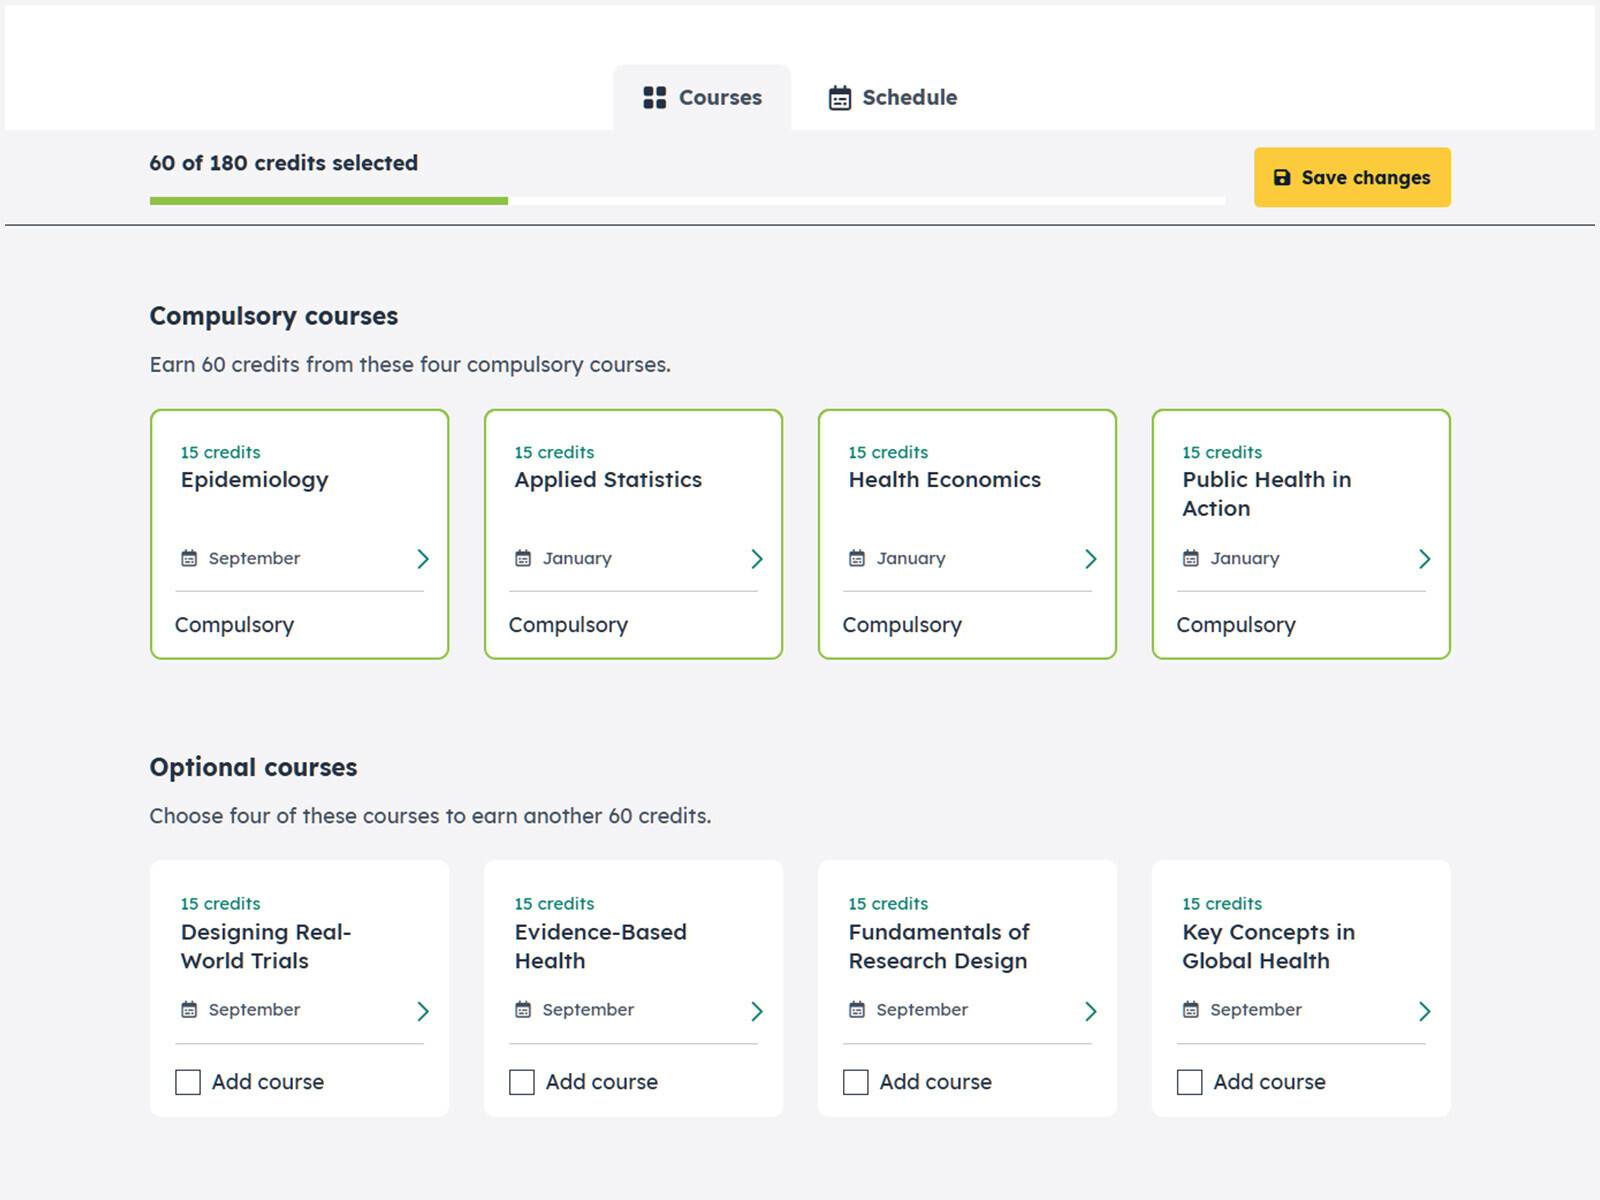Check Add course for Evidence-Based Health
1600x1200 pixels.
coord(522,1082)
